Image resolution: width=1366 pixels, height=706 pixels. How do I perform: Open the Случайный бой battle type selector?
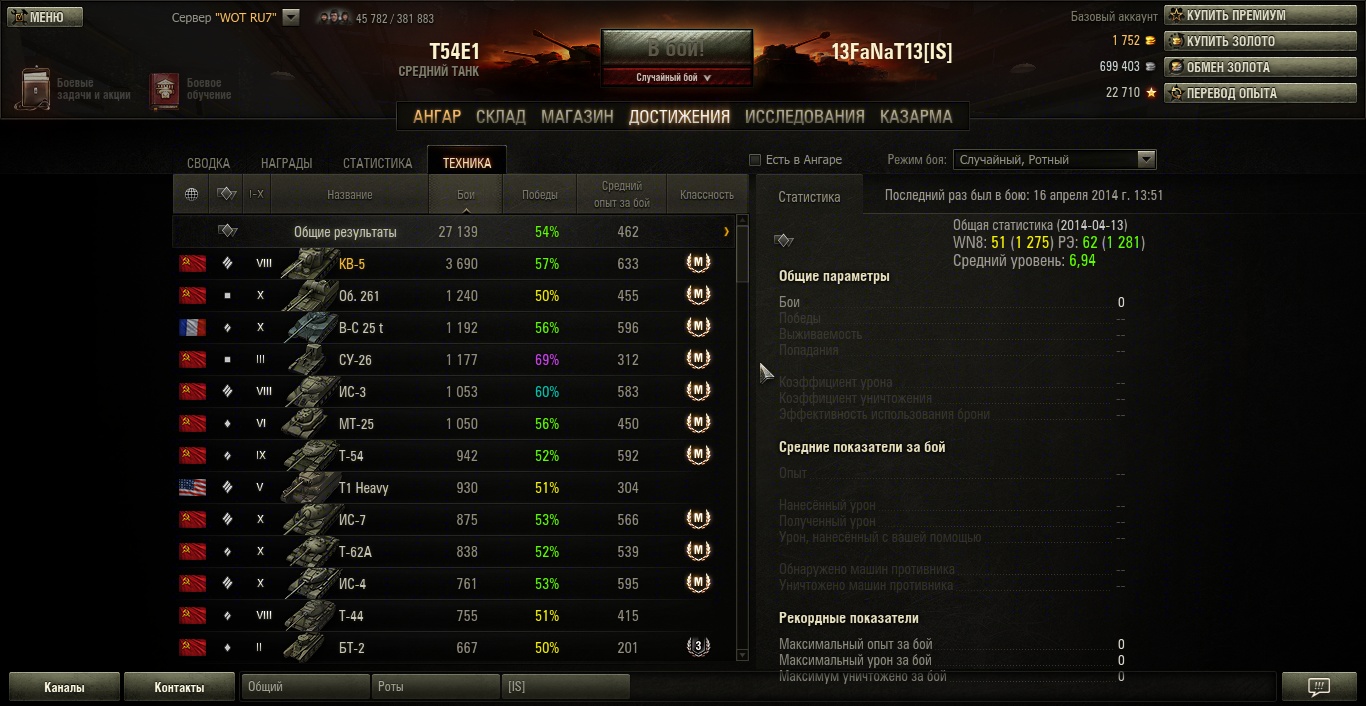tap(677, 77)
